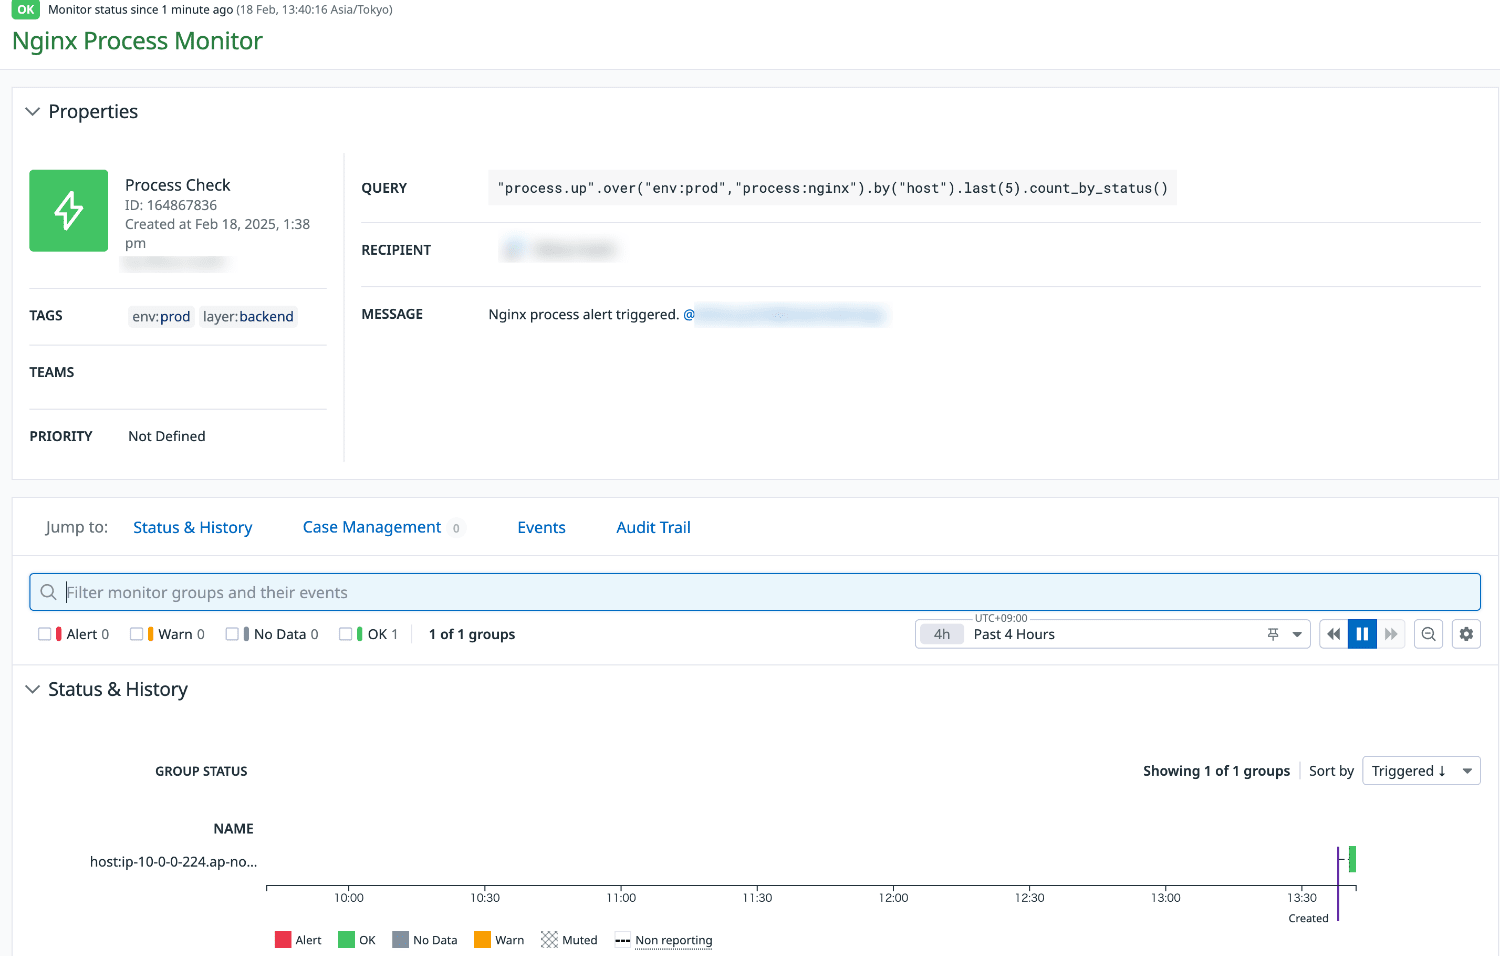Click the Nginx Process Monitor title
This screenshot has height=956, width=1500.
coord(137,41)
